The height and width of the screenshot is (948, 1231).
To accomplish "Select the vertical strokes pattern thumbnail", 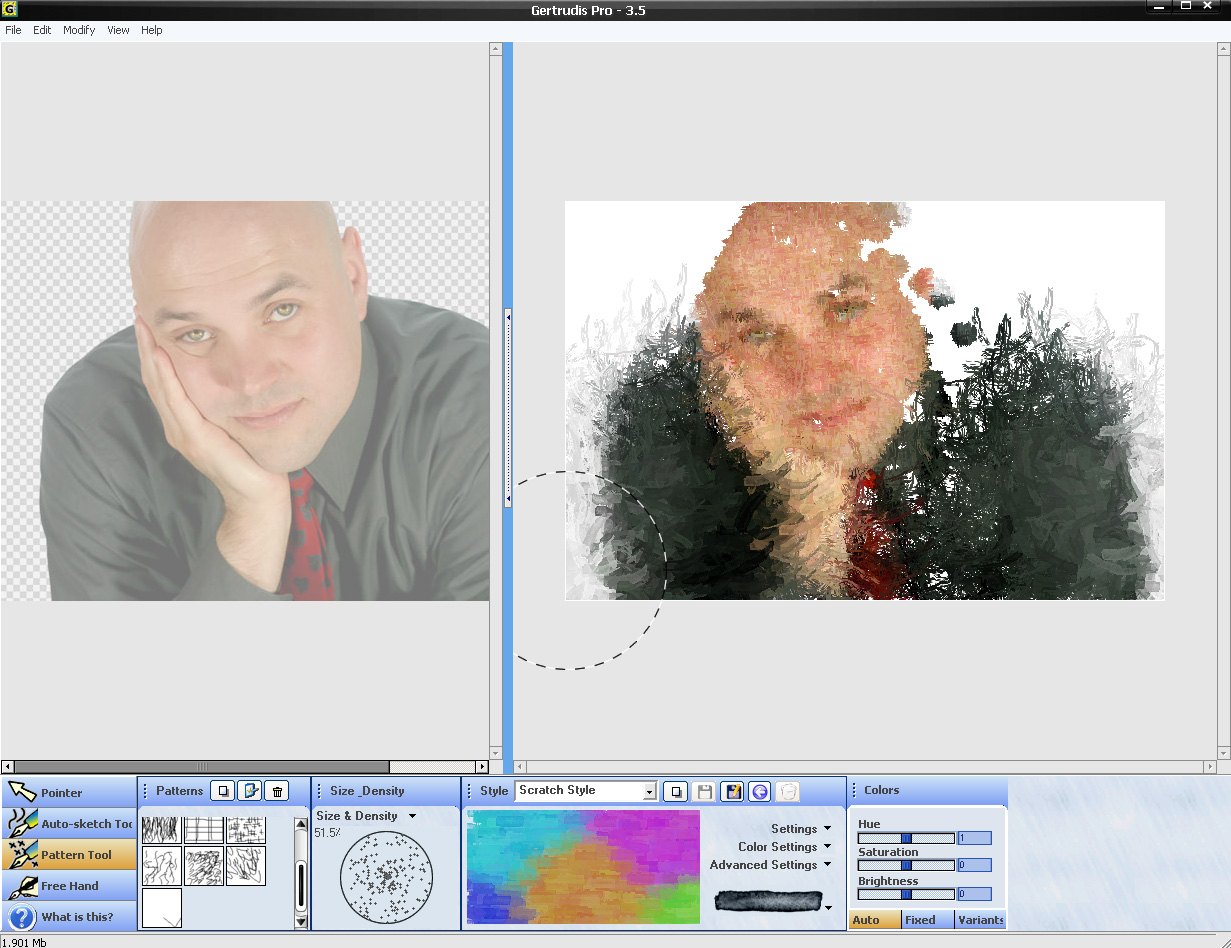I will pyautogui.click(x=161, y=829).
